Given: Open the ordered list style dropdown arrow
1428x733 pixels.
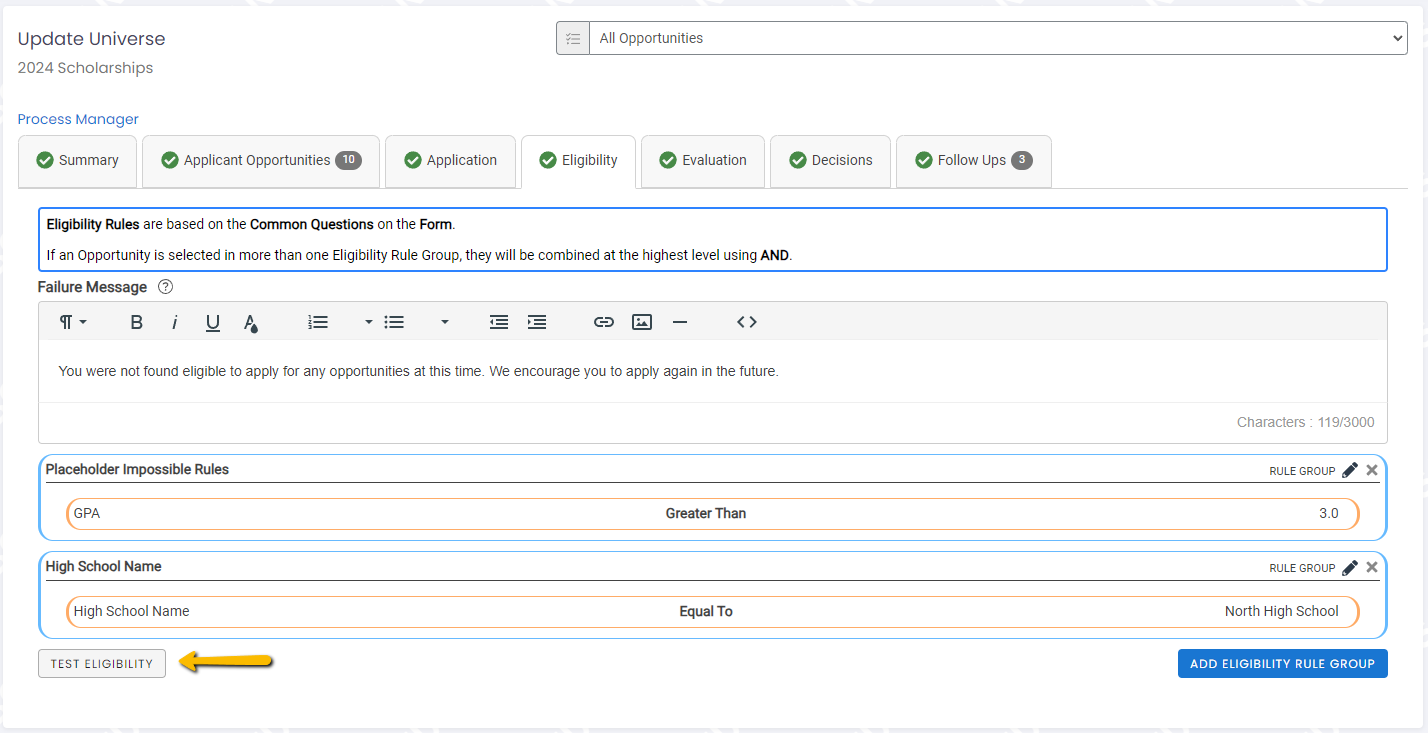Looking at the screenshot, I should pyautogui.click(x=368, y=322).
